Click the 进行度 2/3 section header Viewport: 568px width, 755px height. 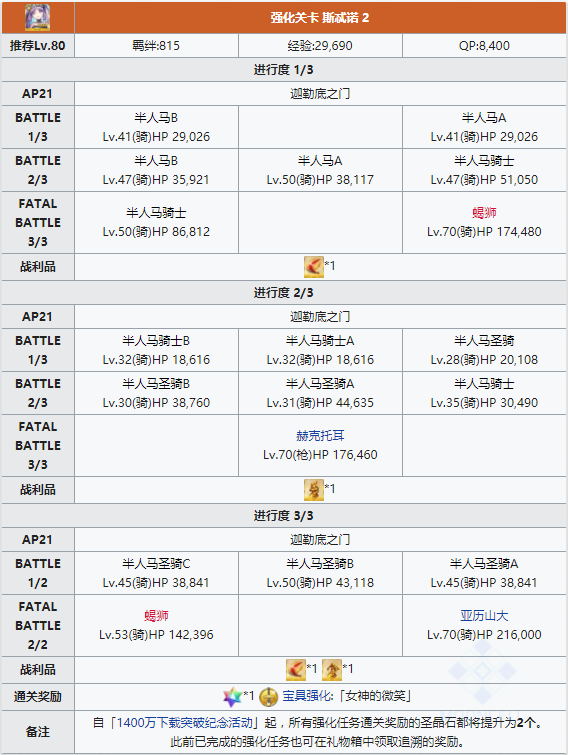pyautogui.click(x=284, y=293)
